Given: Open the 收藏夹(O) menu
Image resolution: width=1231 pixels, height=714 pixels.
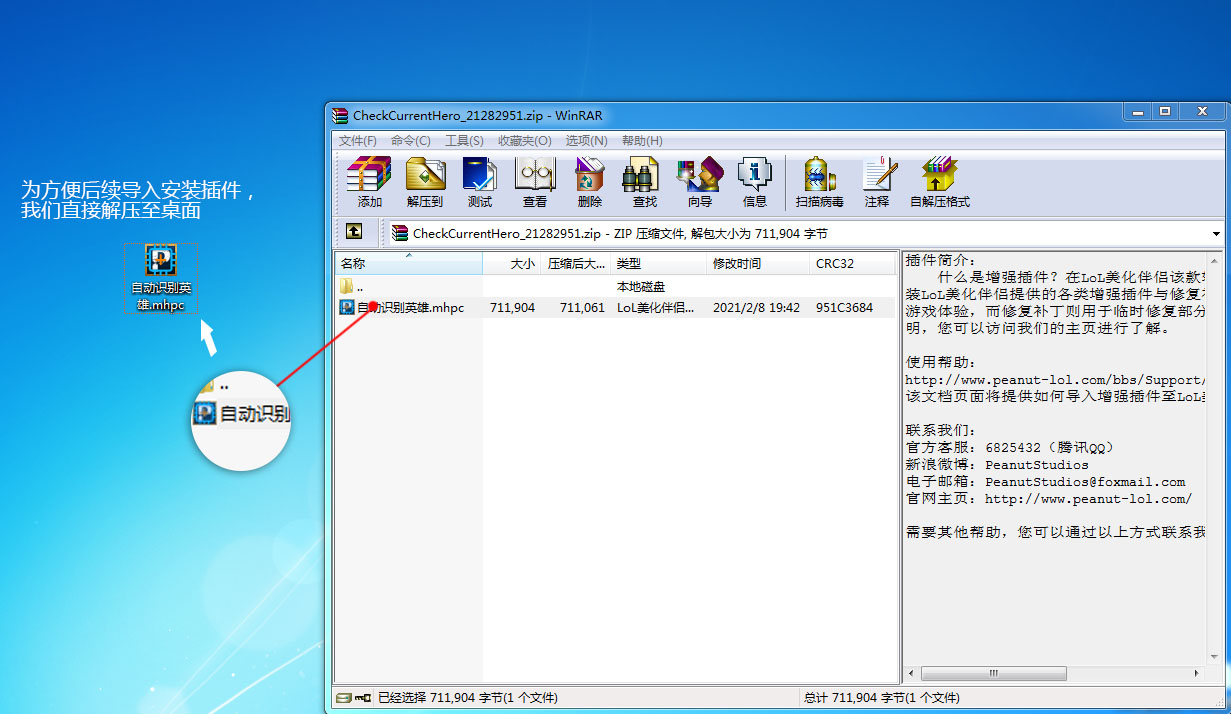Looking at the screenshot, I should [524, 141].
